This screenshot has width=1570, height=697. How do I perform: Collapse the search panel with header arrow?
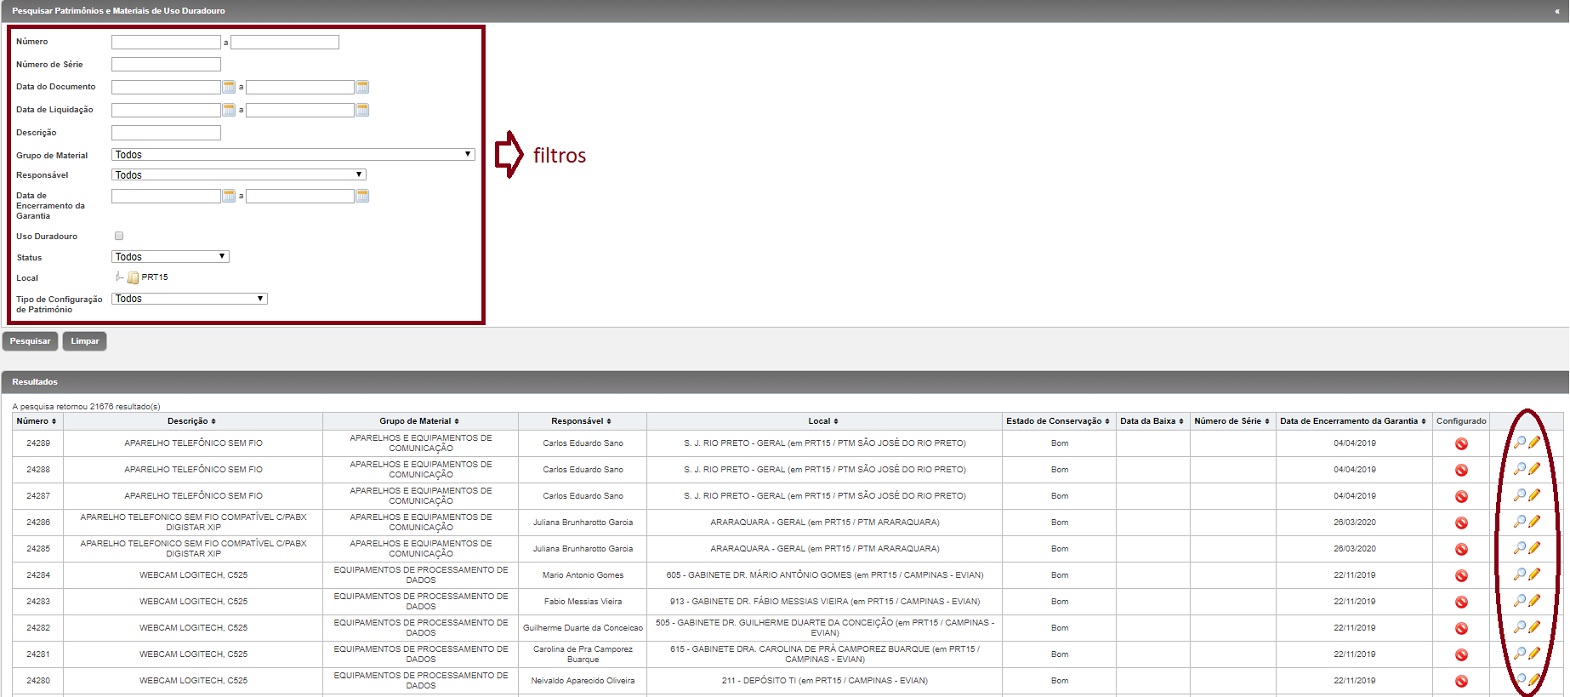[x=1556, y=11]
